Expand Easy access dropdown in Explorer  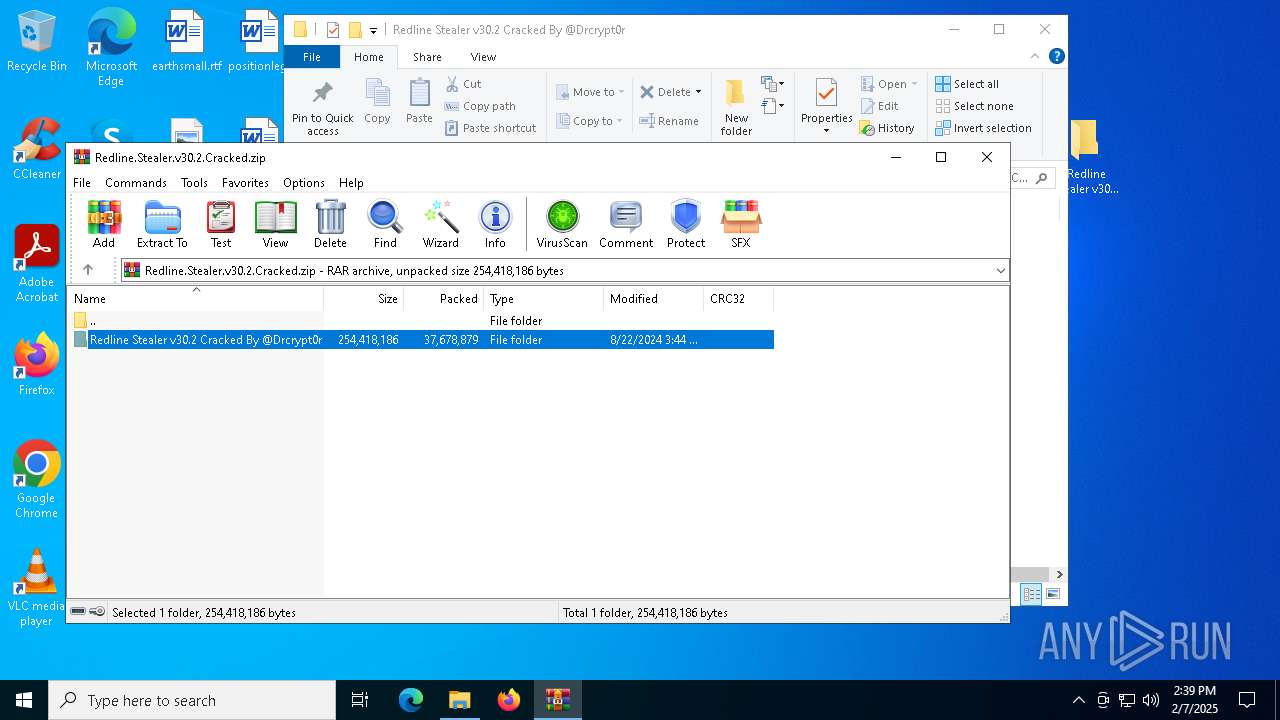tap(773, 105)
